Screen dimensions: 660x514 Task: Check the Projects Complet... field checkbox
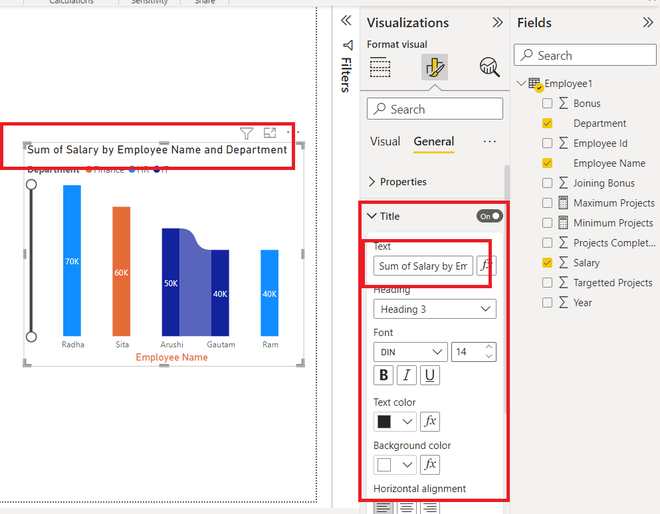tap(547, 243)
